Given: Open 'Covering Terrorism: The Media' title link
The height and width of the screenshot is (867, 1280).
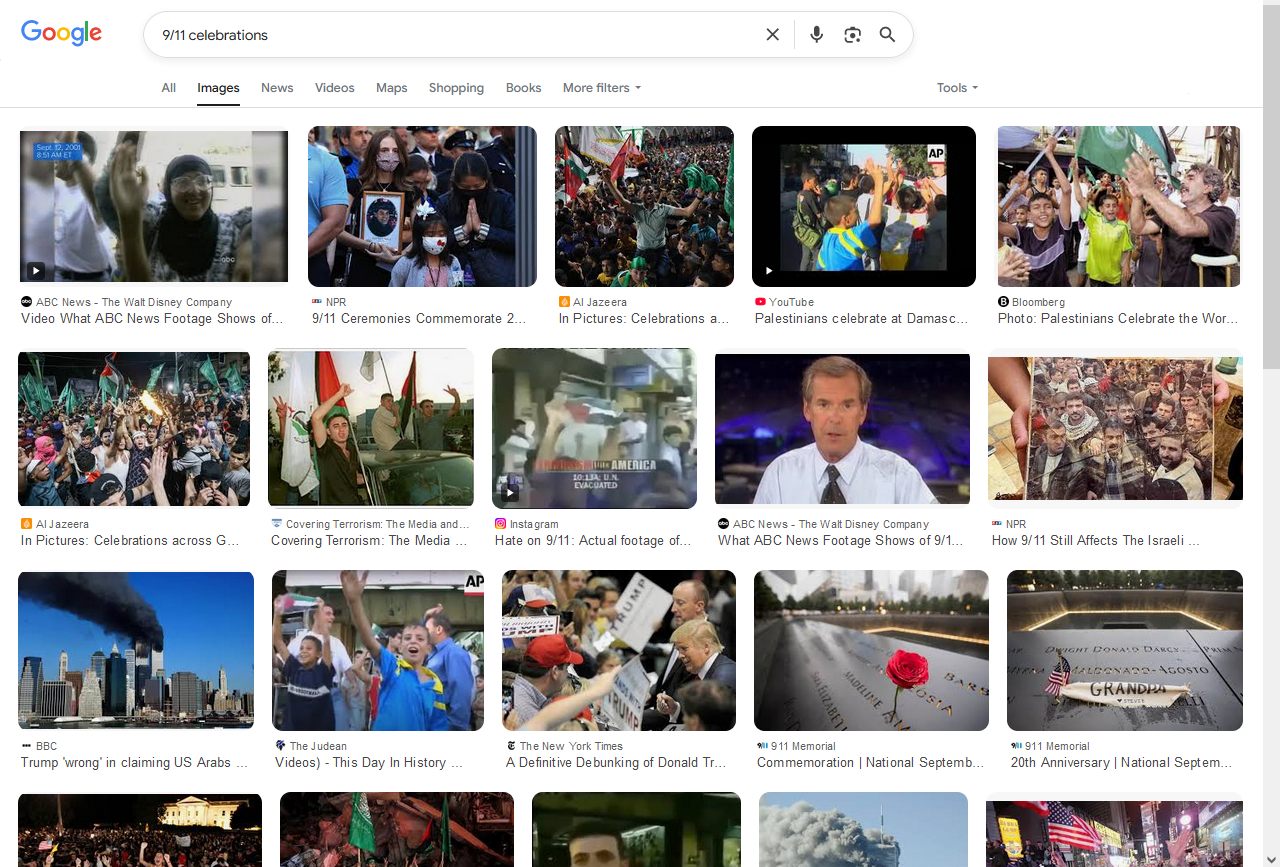Looking at the screenshot, I should click(x=369, y=541).
